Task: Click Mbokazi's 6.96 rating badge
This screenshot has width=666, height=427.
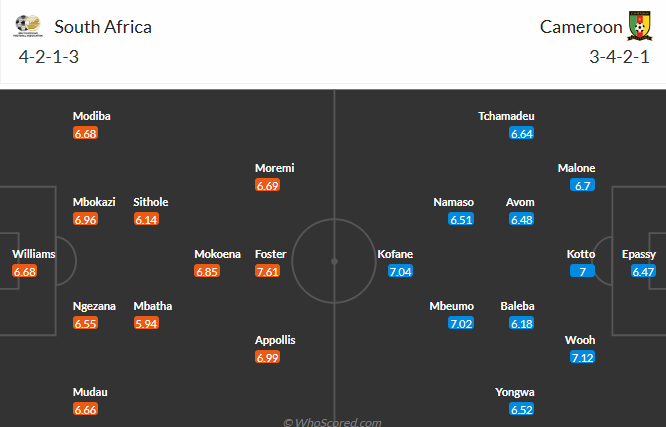Action: [85, 219]
